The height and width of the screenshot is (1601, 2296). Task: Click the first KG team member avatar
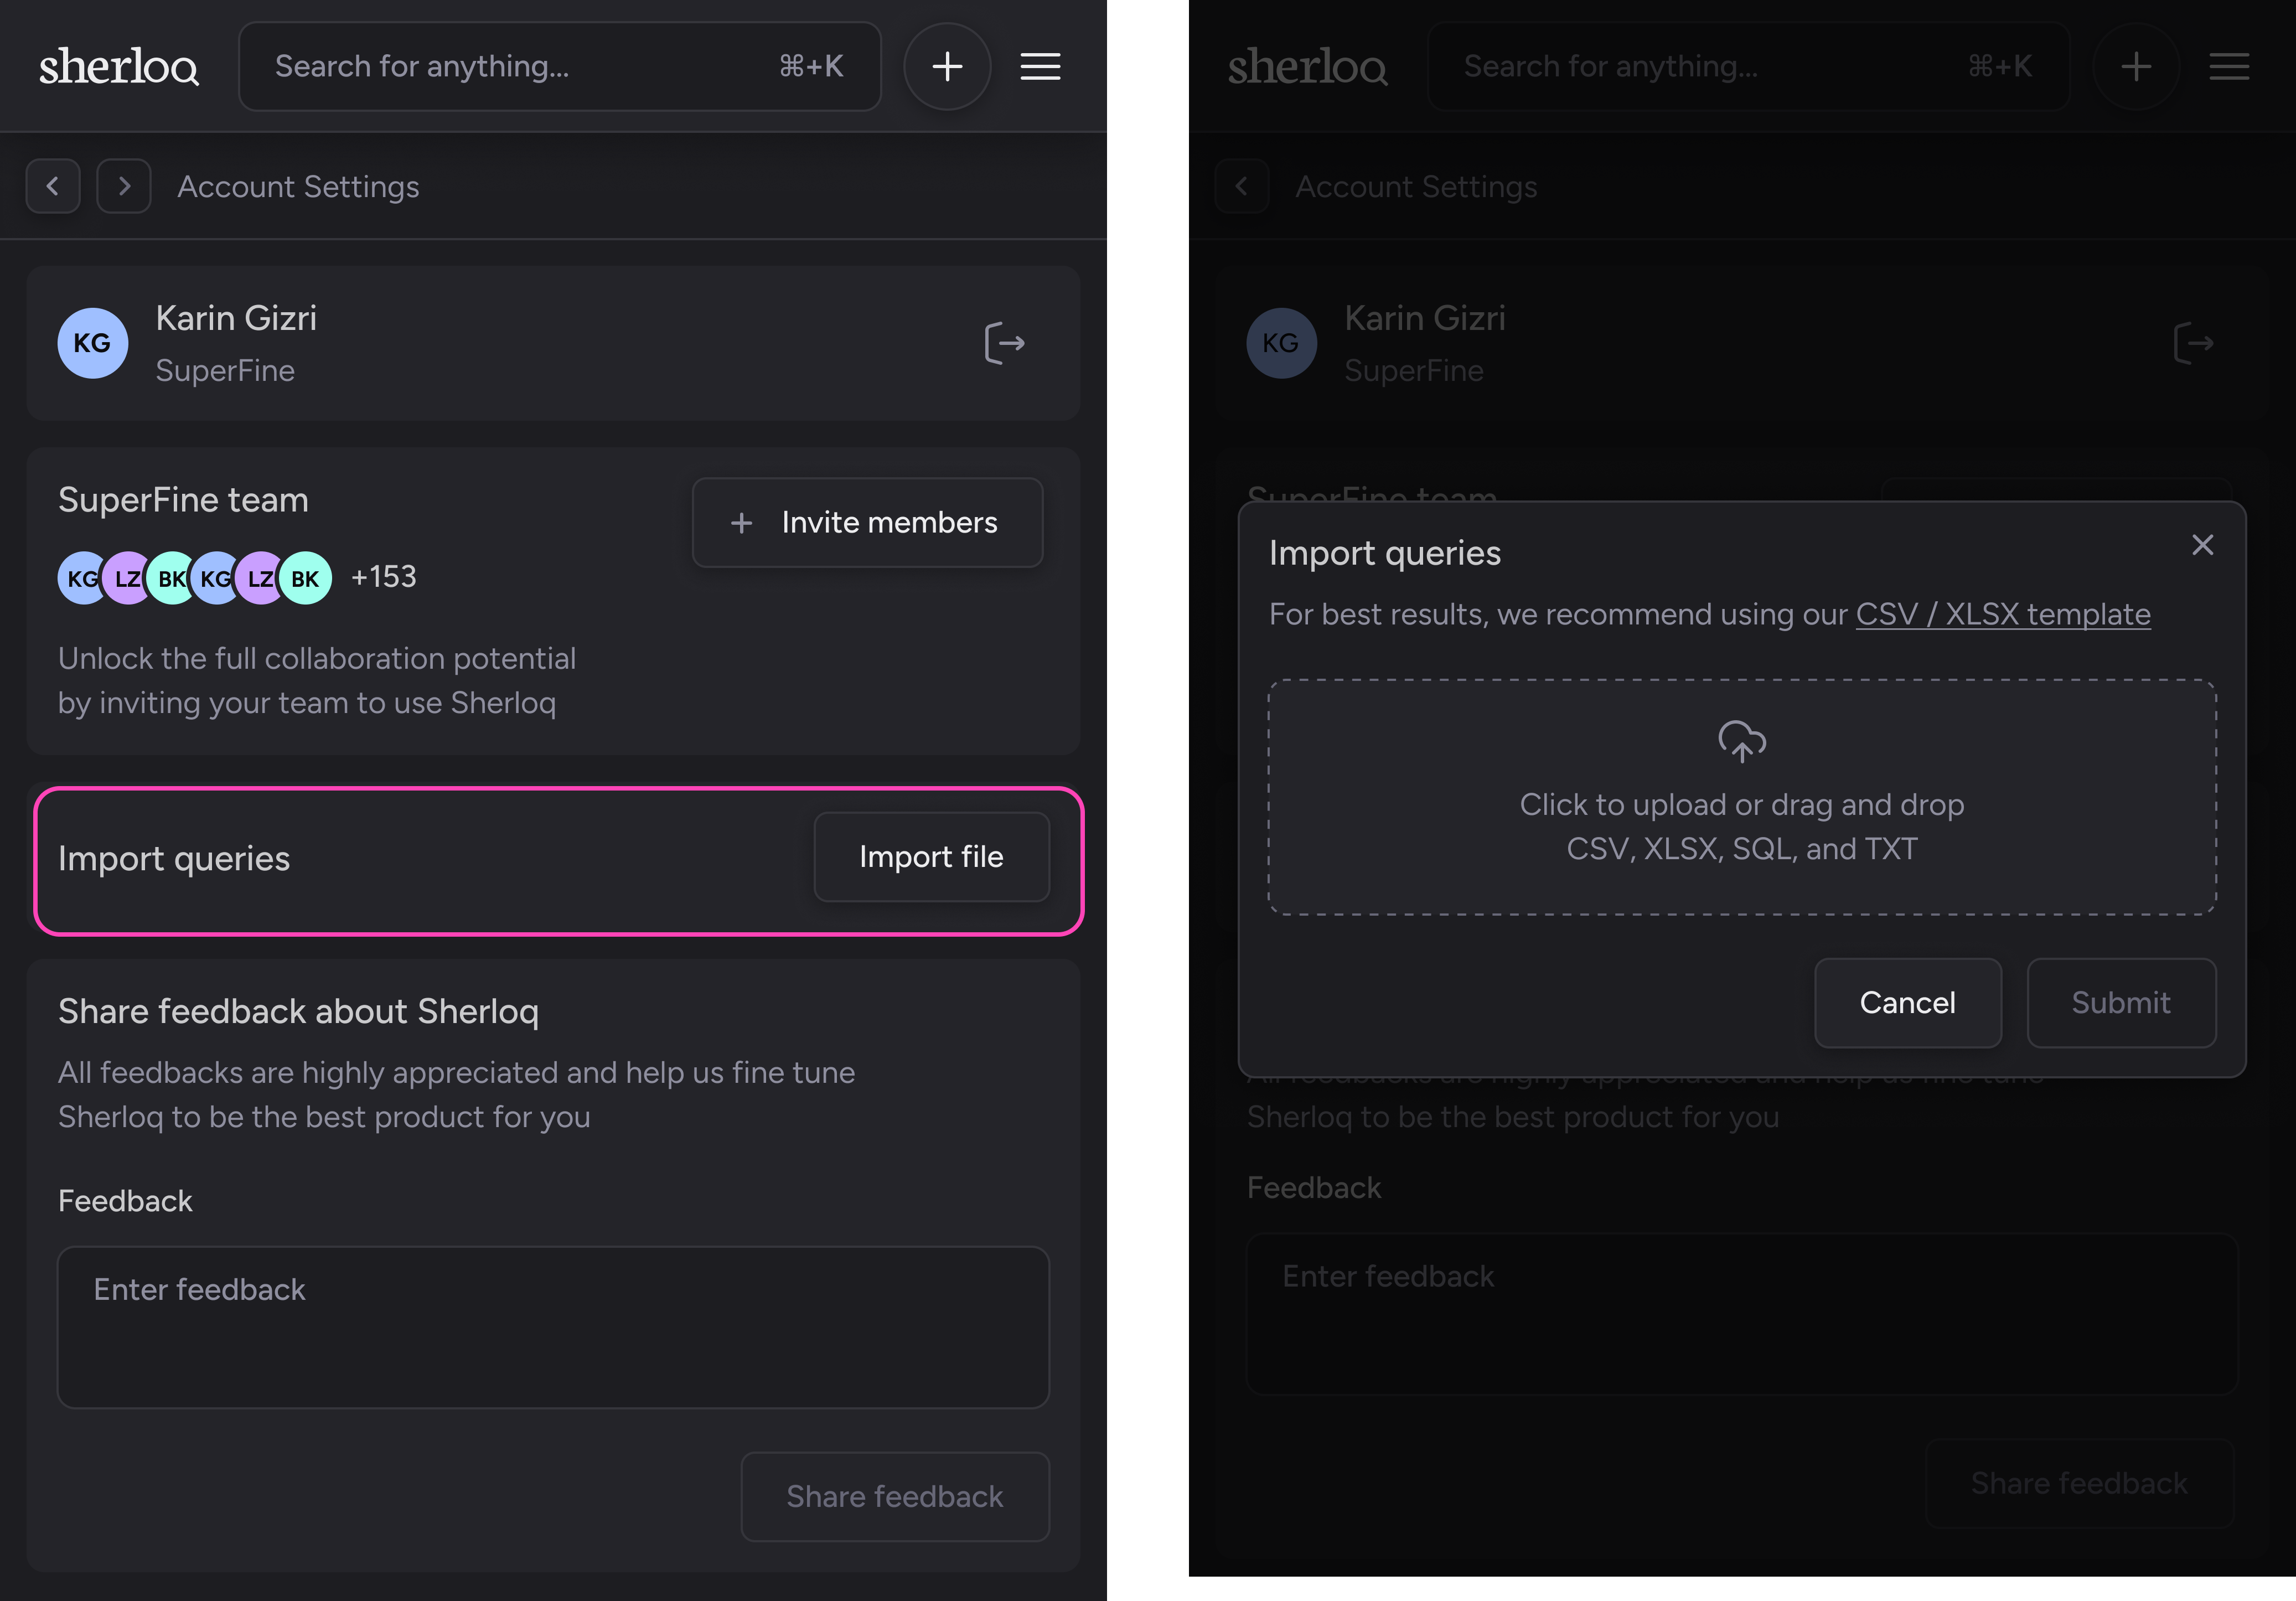78,578
